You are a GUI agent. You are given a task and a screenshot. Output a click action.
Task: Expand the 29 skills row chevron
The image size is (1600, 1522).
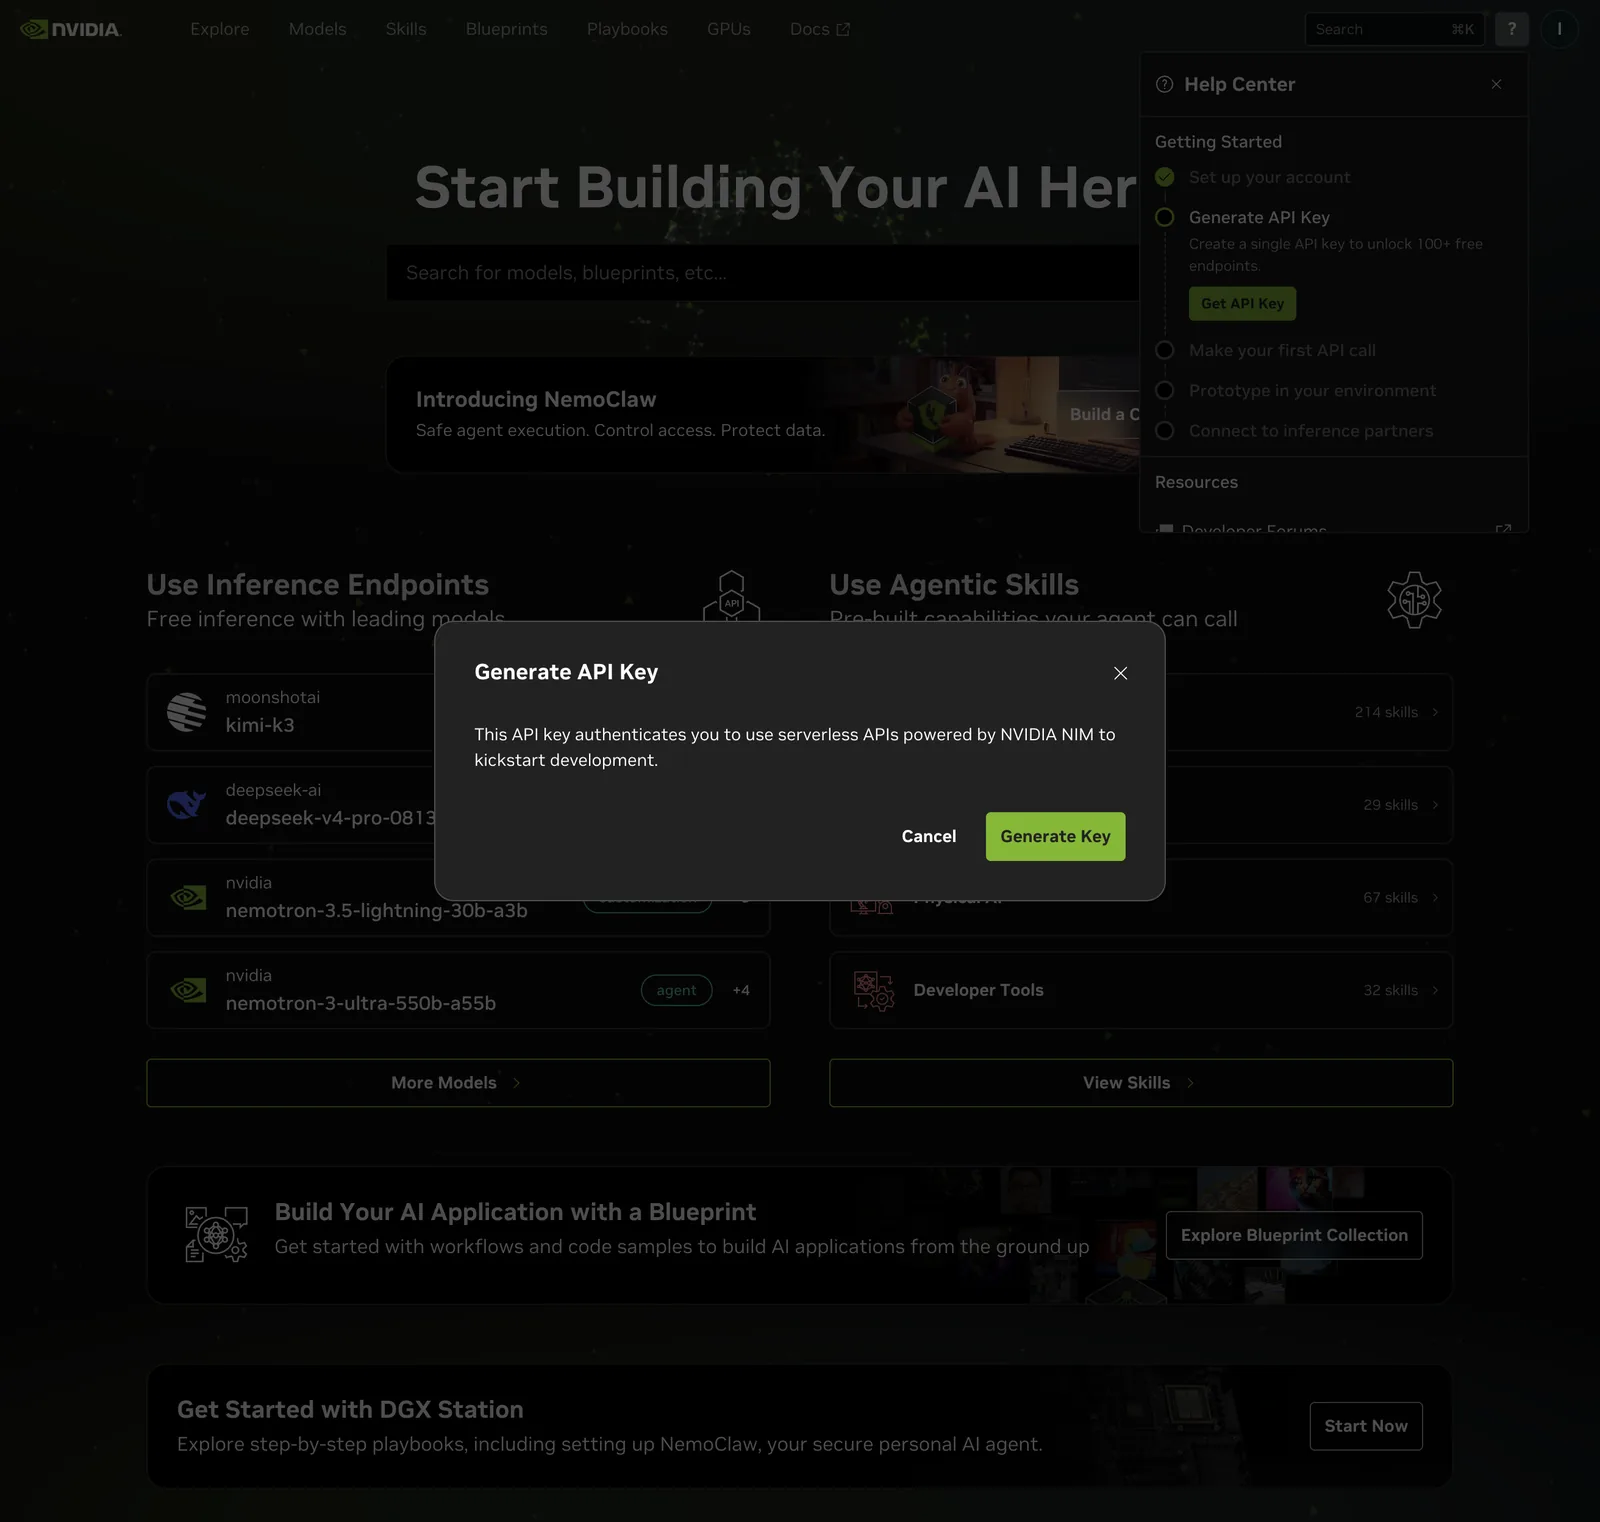[1435, 805]
